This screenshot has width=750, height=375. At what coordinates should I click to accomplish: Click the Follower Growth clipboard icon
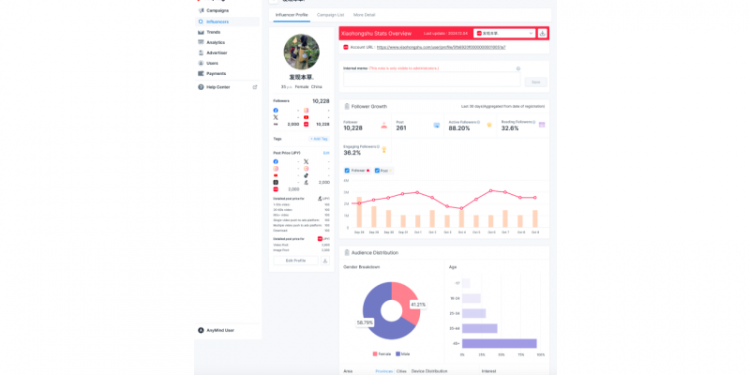[x=347, y=106]
